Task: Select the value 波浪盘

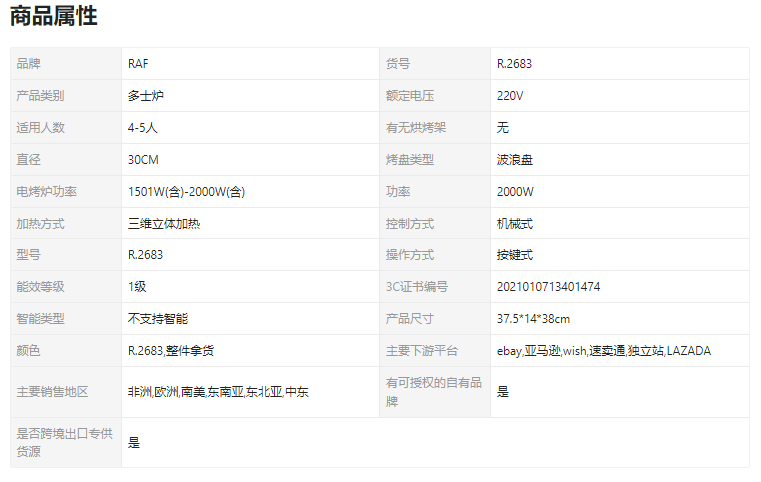Action: [x=514, y=160]
